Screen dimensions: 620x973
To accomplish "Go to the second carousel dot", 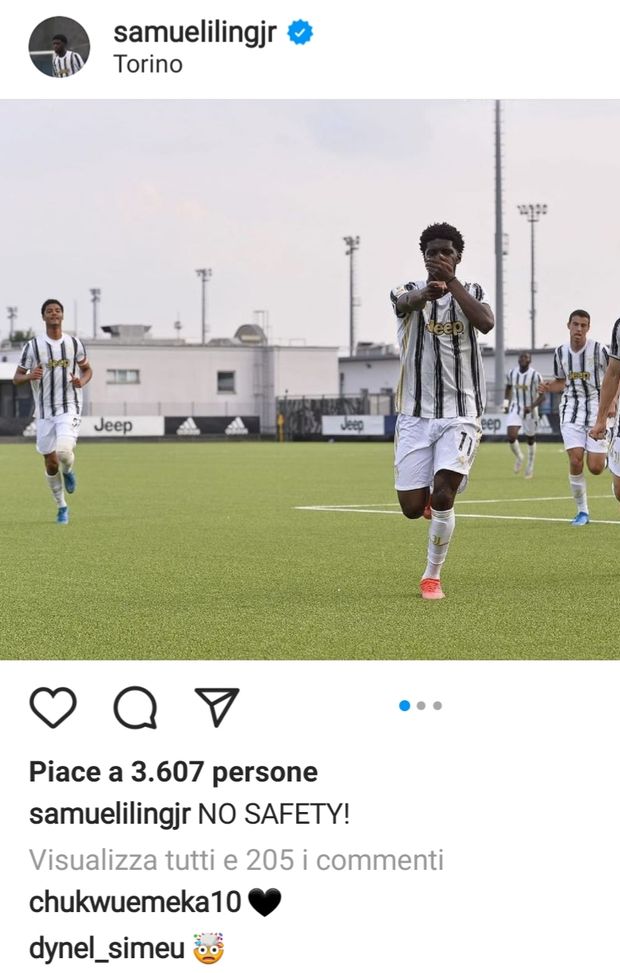I will coord(421,706).
